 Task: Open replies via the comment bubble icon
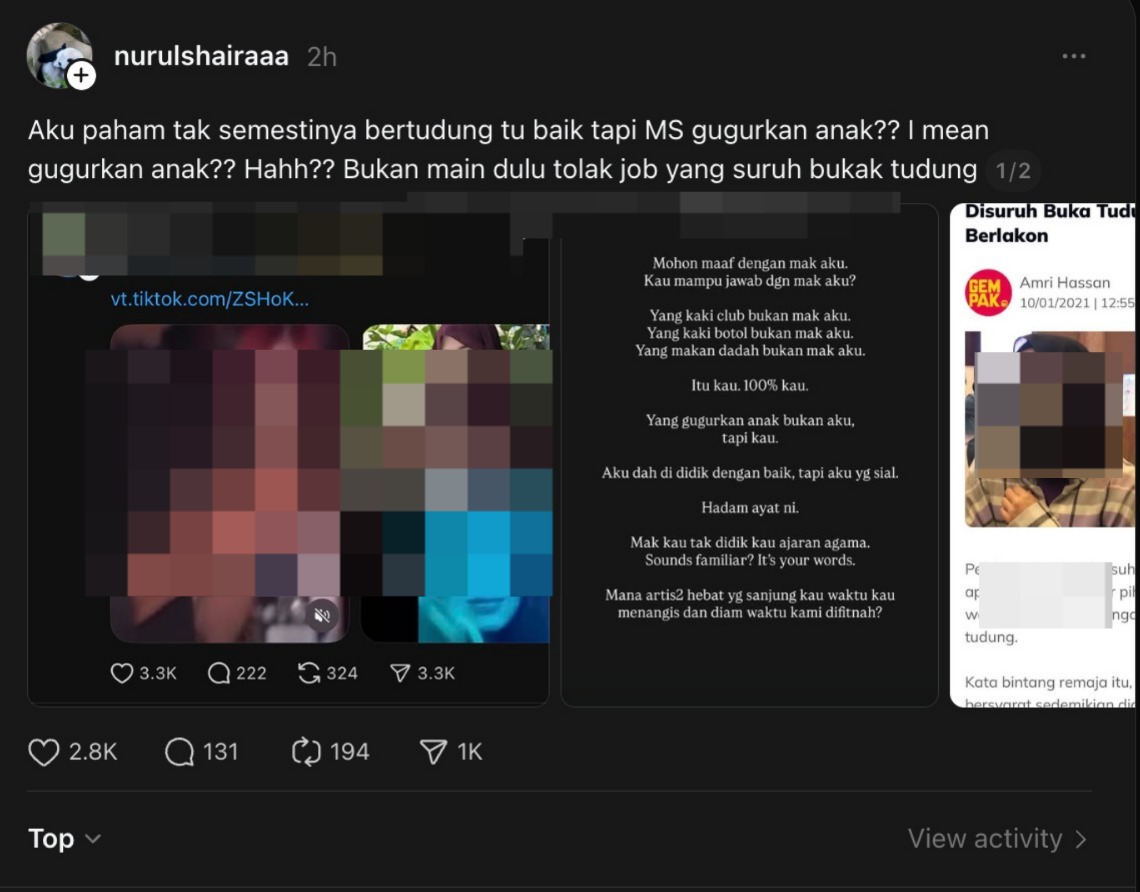179,752
